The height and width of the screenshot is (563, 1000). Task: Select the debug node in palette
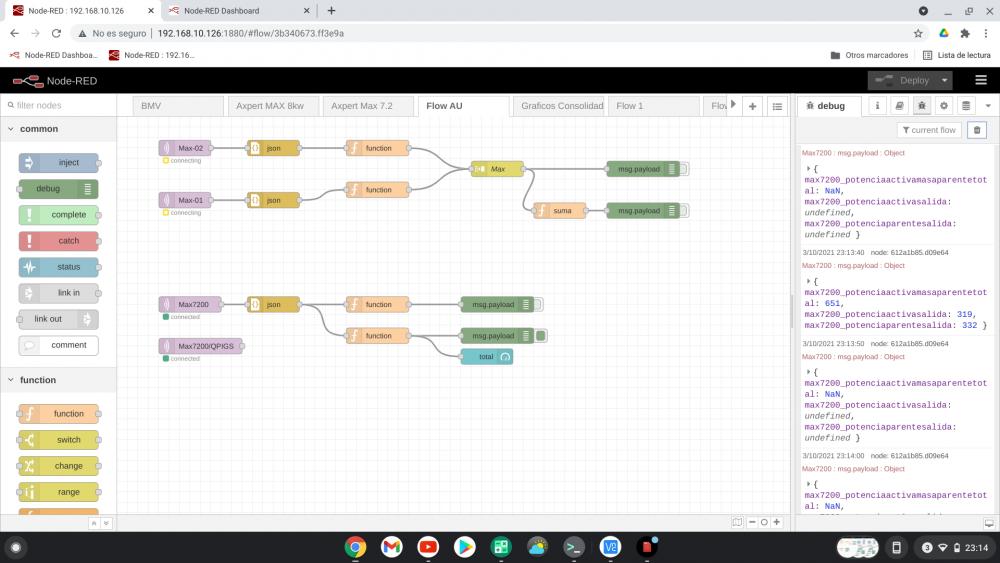[59, 189]
